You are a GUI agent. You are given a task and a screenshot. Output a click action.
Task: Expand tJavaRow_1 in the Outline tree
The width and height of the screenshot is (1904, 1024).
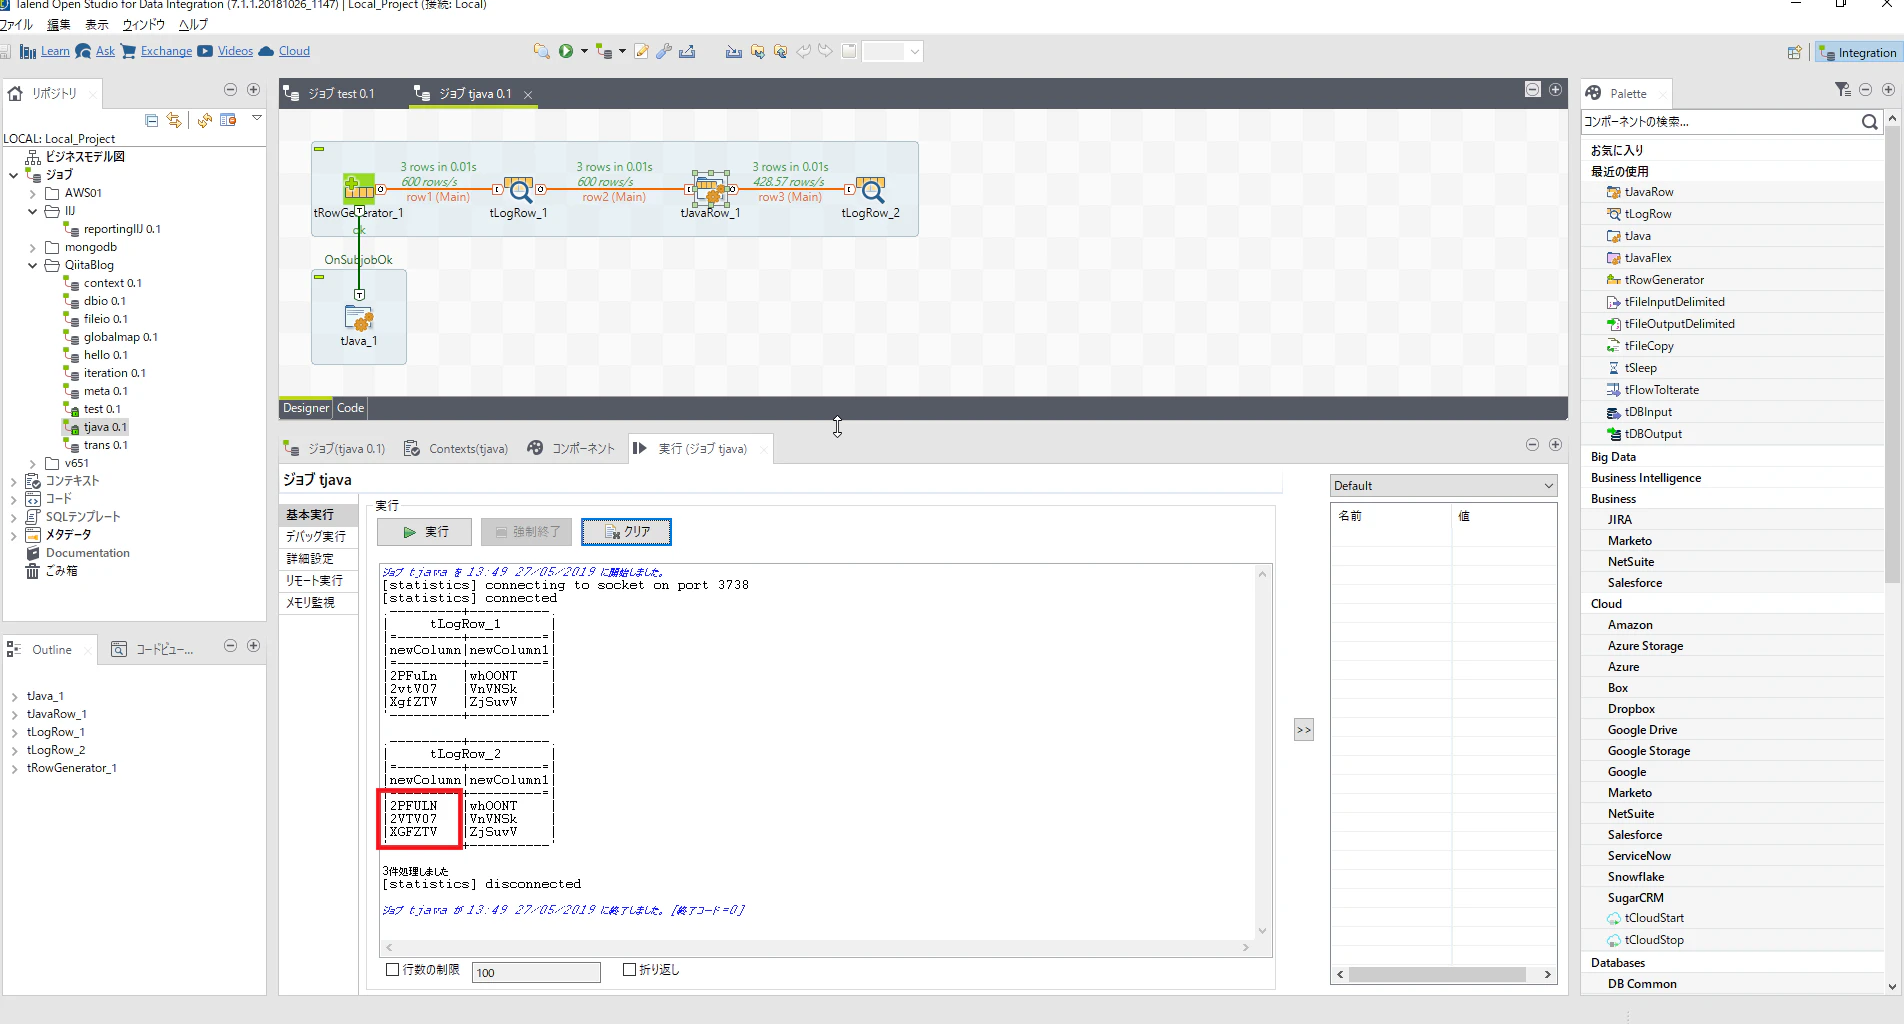pos(14,714)
